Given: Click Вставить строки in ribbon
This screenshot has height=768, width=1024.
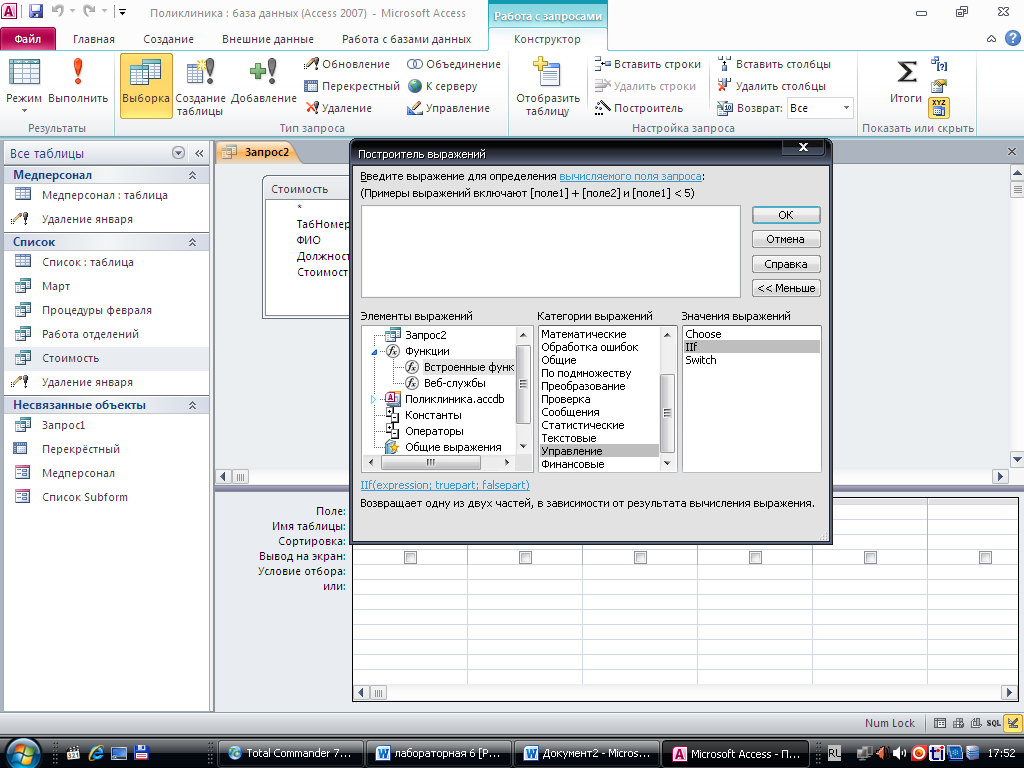Looking at the screenshot, I should pyautogui.click(x=647, y=64).
